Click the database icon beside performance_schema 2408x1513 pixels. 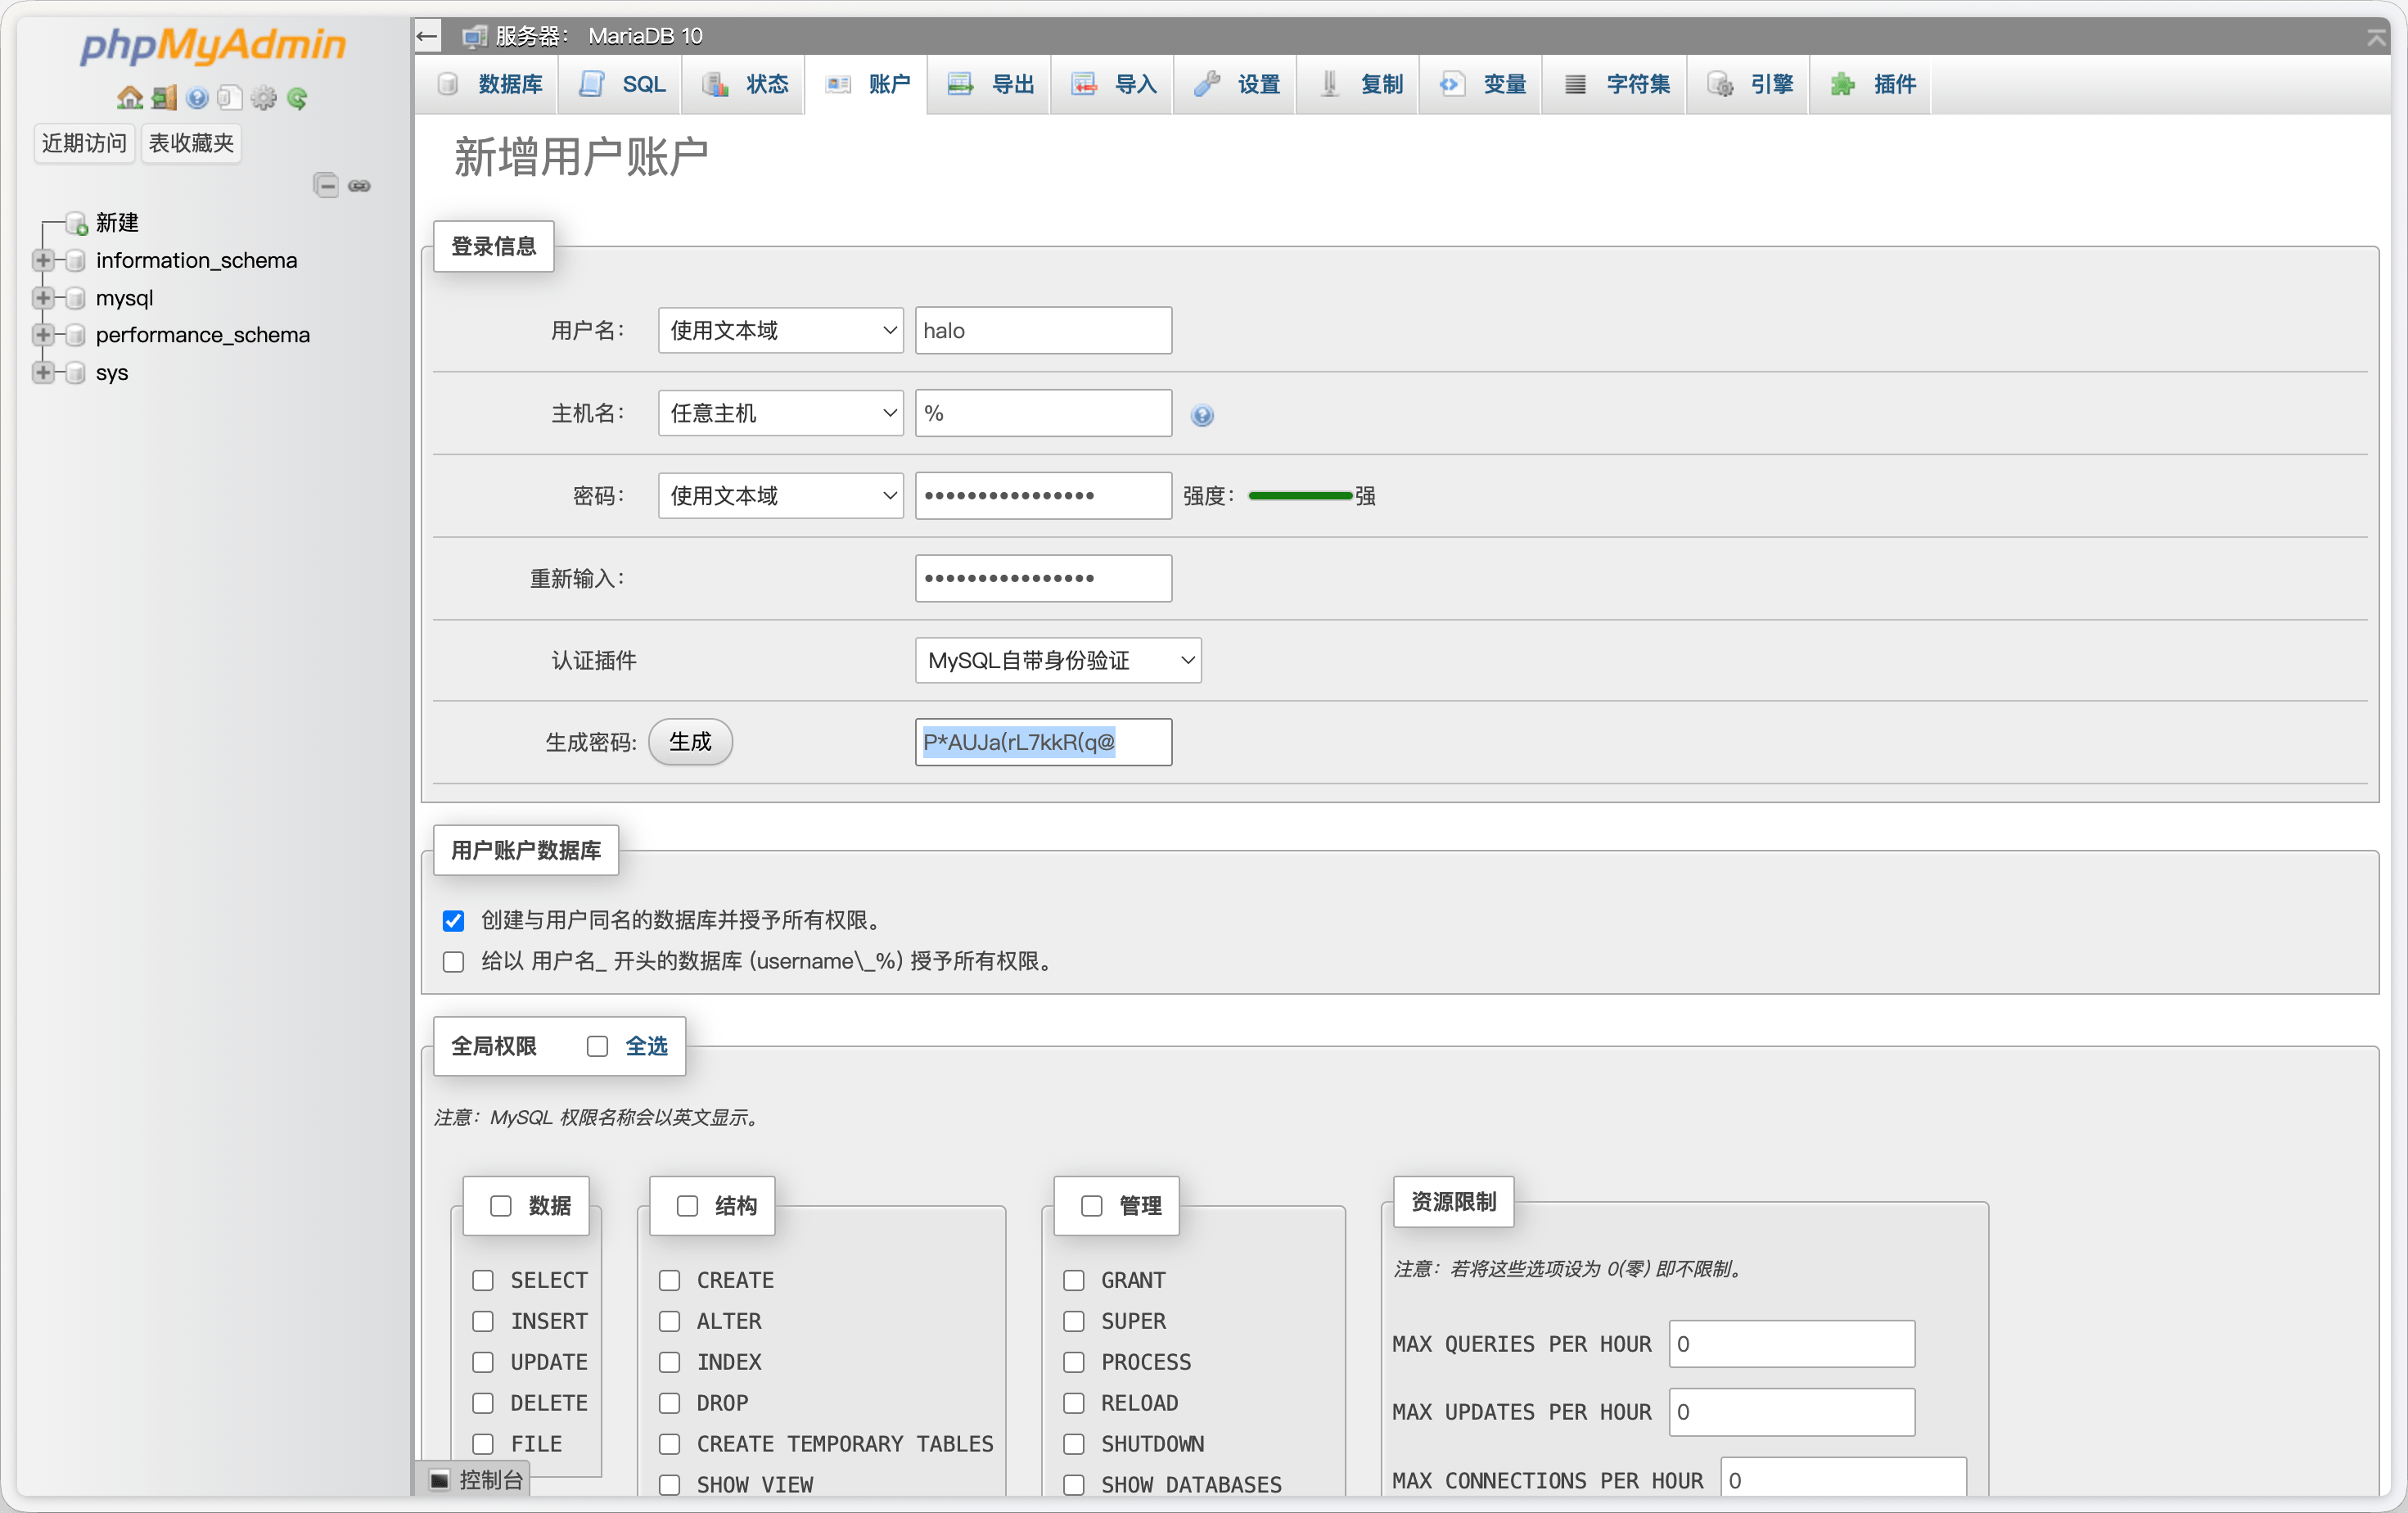click(75, 335)
